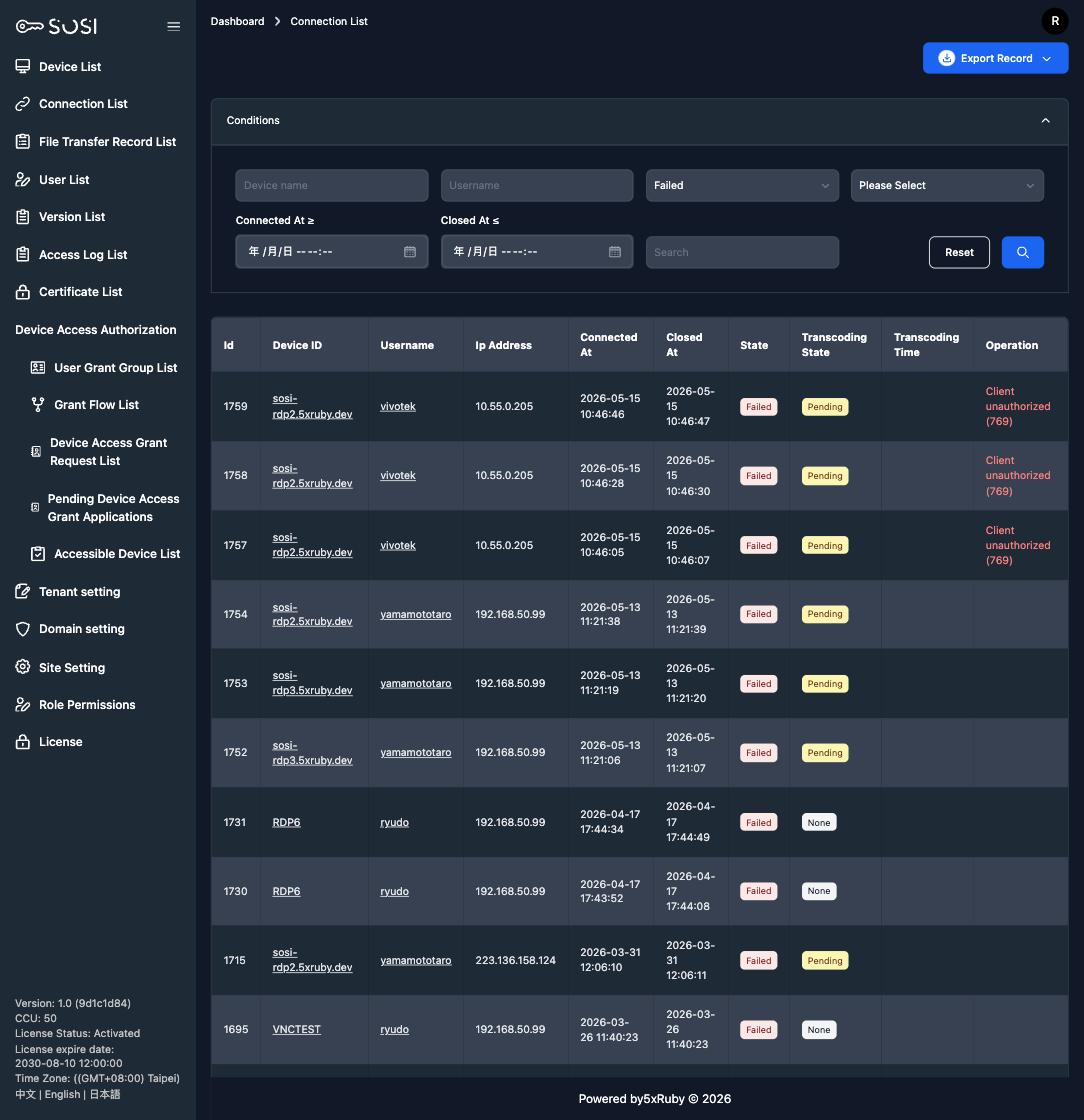Viewport: 1084px width, 1120px height.
Task: Click the Reset button
Action: (x=958, y=252)
